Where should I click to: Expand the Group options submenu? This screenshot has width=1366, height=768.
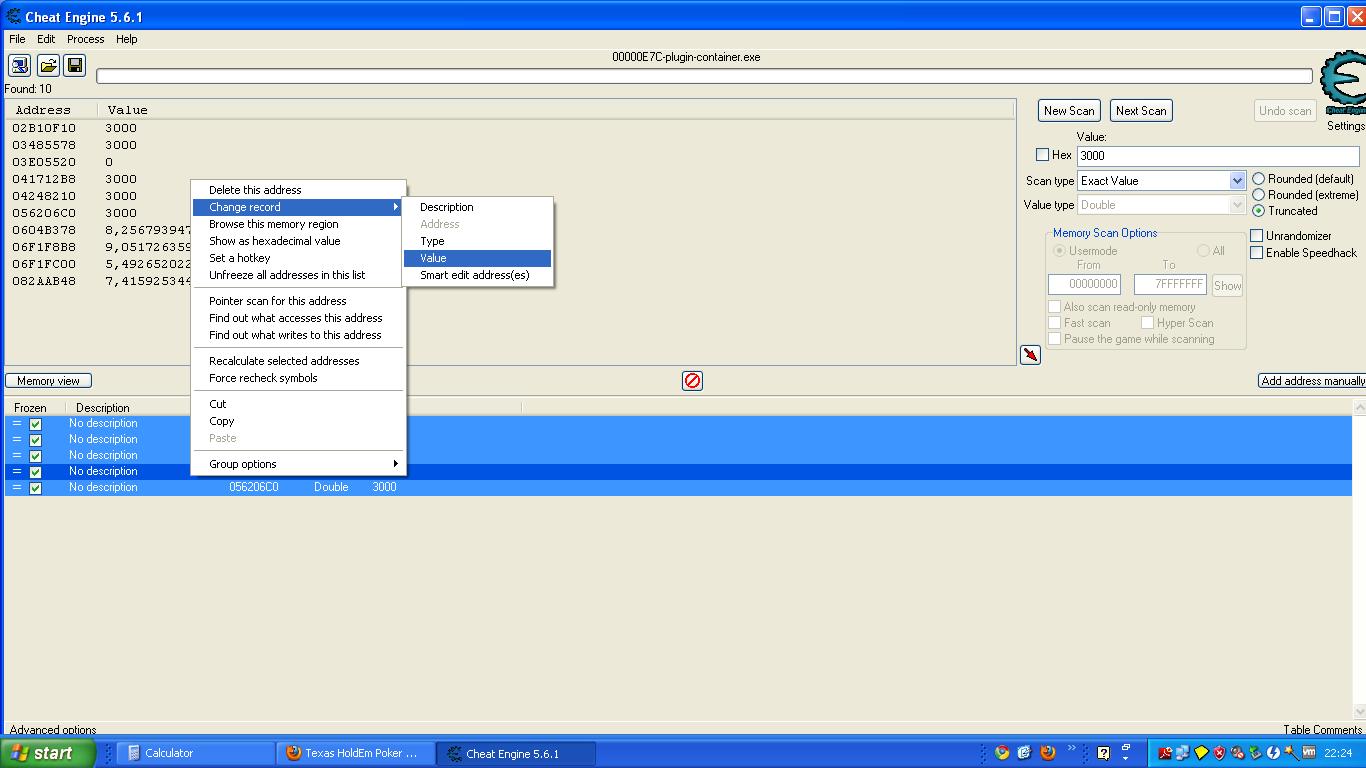coord(300,464)
